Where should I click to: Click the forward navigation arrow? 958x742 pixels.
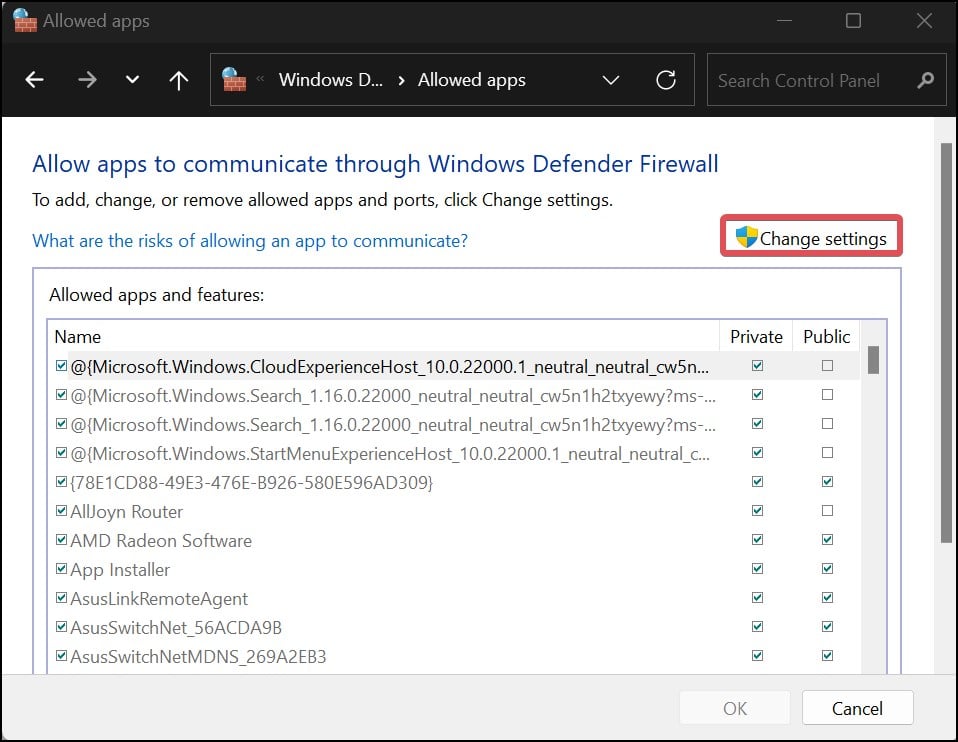[x=87, y=79]
